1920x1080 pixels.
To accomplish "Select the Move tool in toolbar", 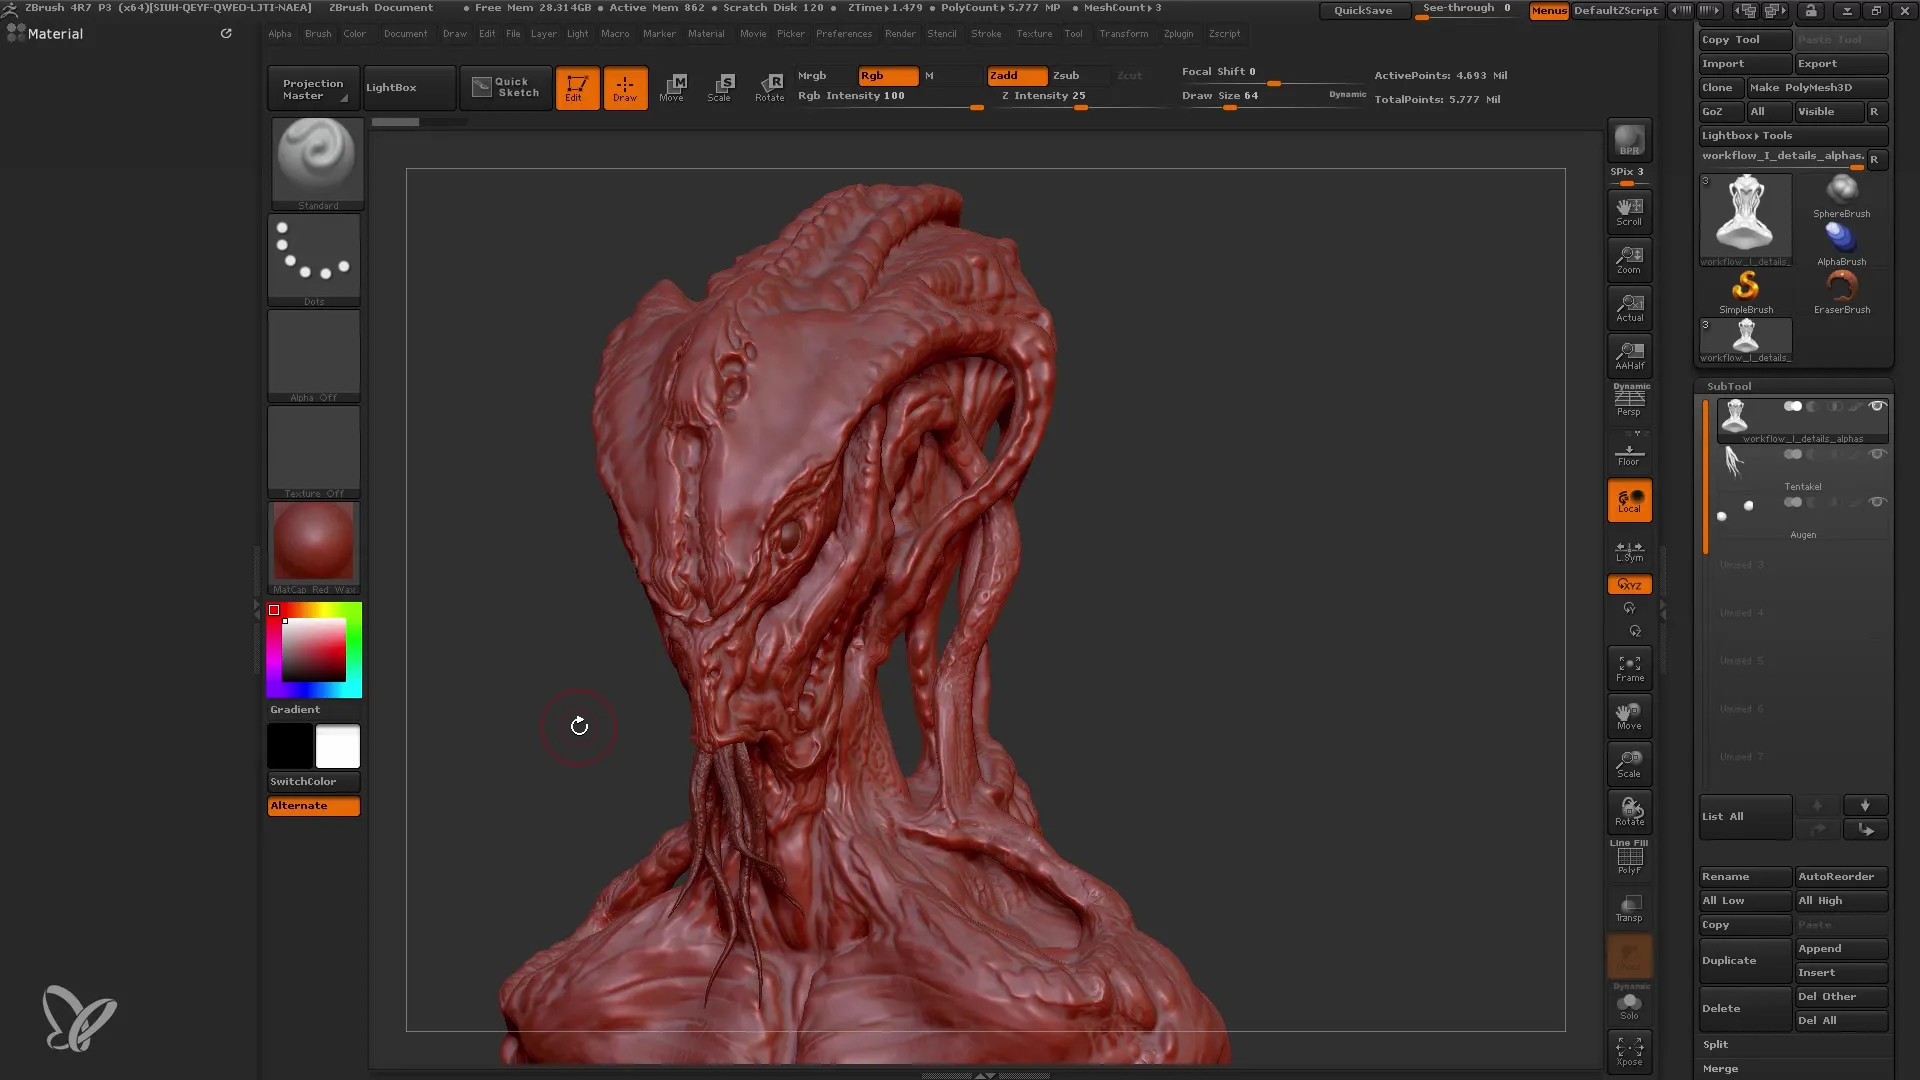I will coord(671,86).
